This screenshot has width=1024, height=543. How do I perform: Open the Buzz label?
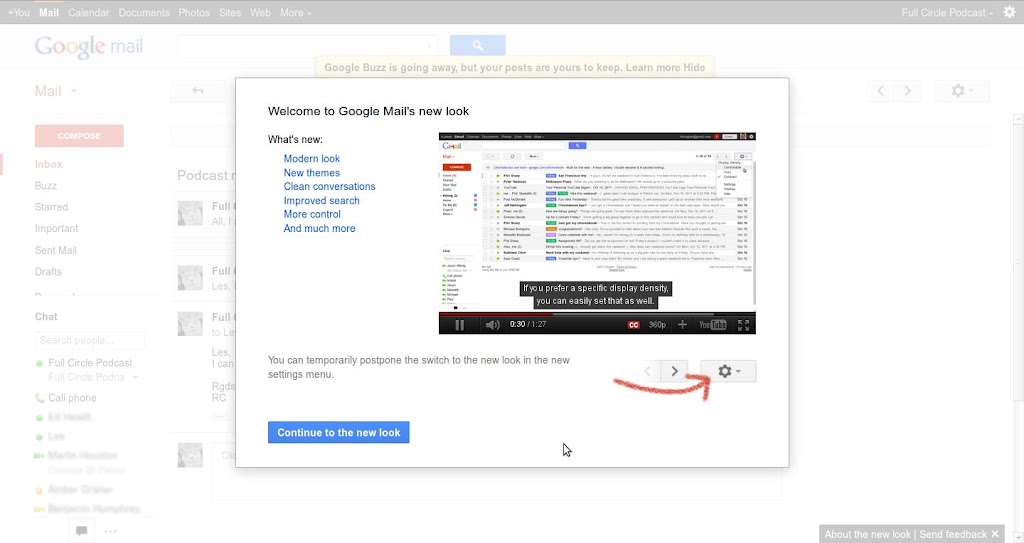[46, 186]
